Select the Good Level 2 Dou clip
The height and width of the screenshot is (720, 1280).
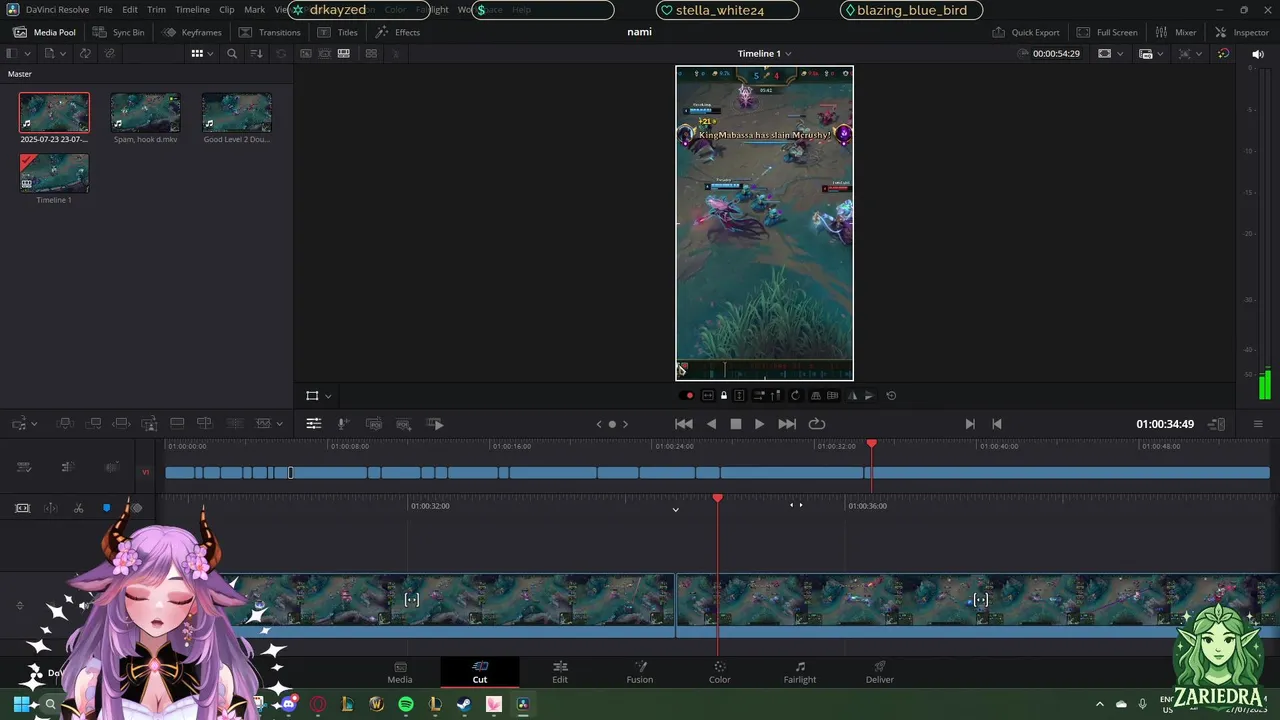[236, 113]
